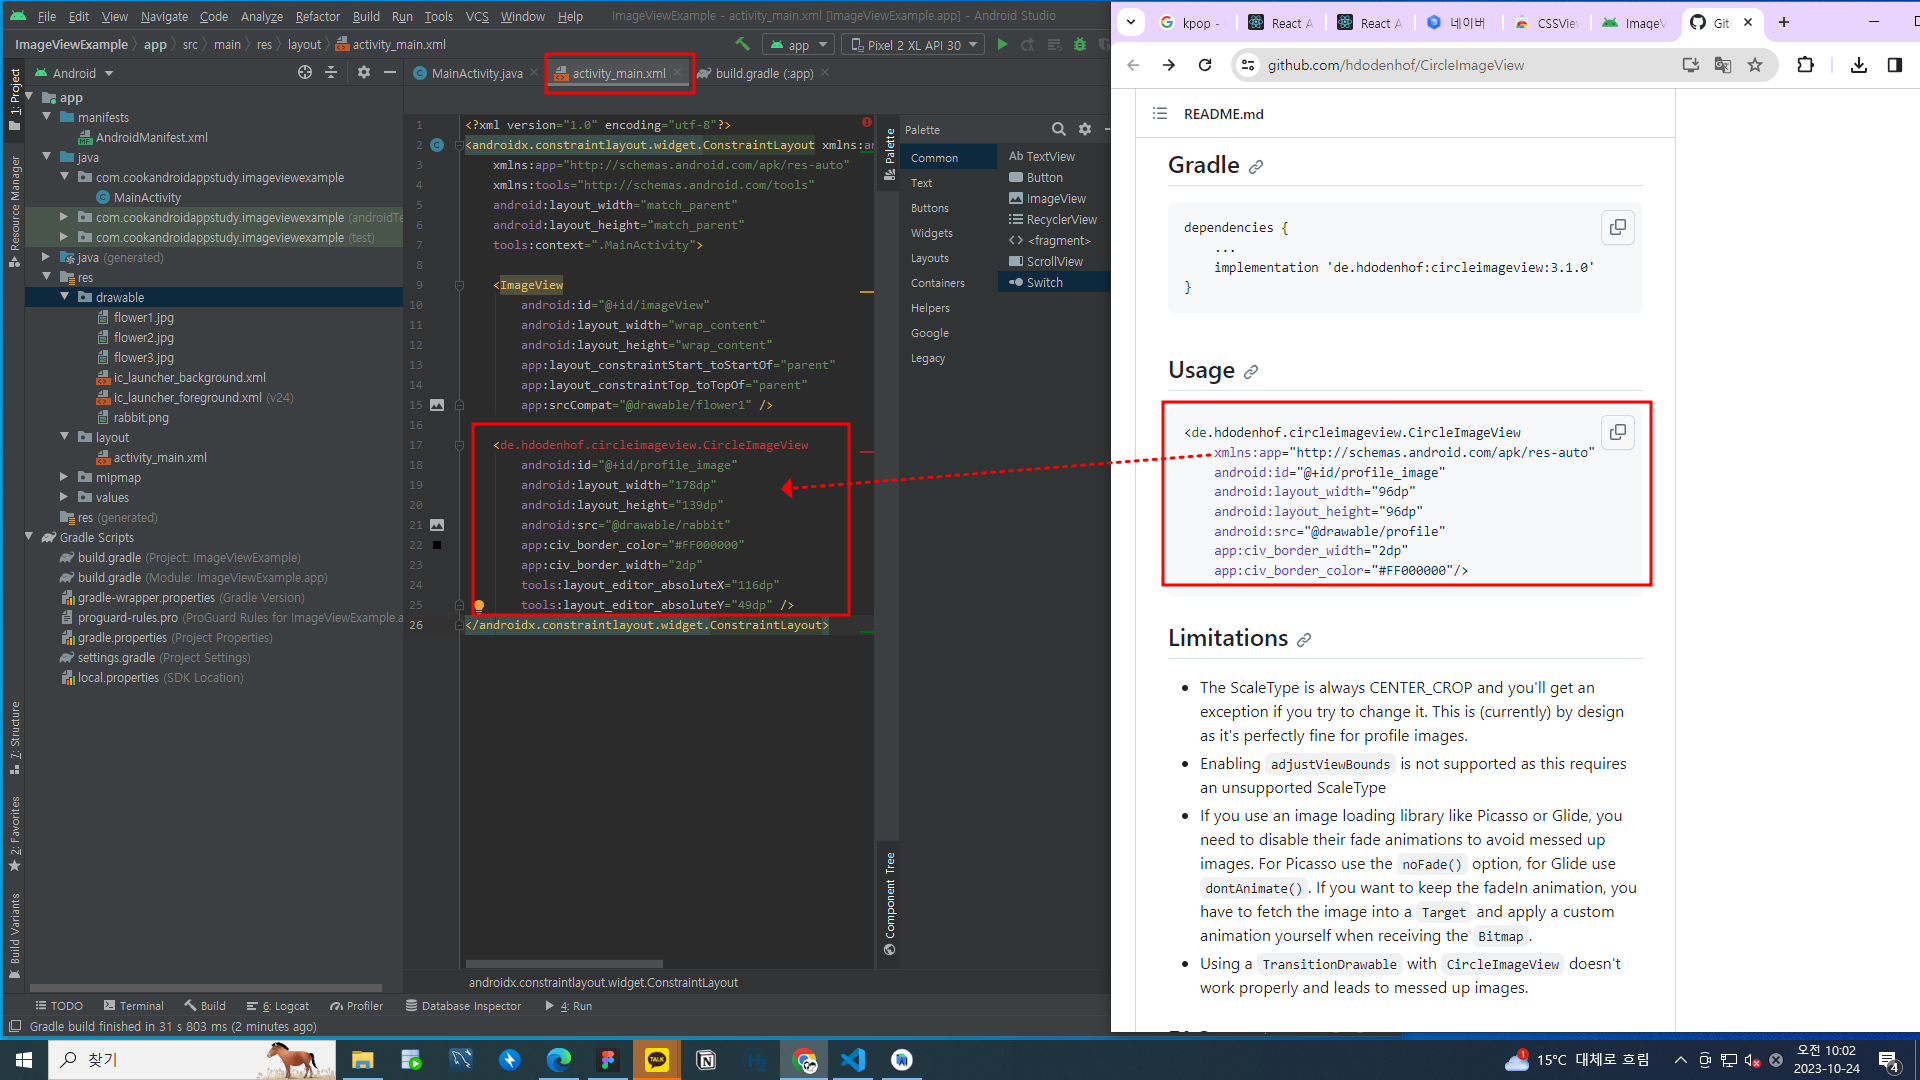This screenshot has width=1920, height=1080.
Task: Bookmark page using star icon in Chrome
Action: 1755,65
